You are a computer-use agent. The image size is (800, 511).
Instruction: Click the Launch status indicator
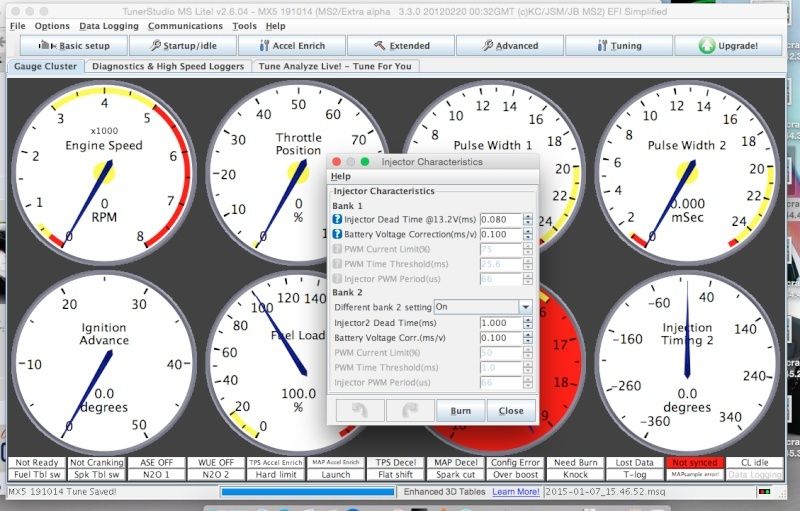336,474
